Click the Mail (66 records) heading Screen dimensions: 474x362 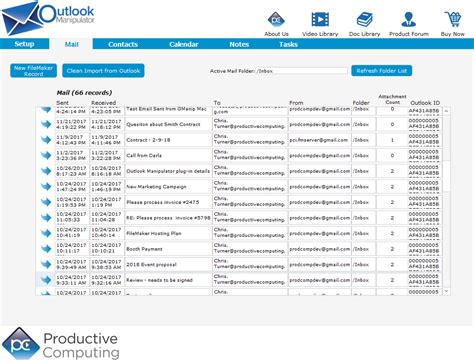(84, 93)
